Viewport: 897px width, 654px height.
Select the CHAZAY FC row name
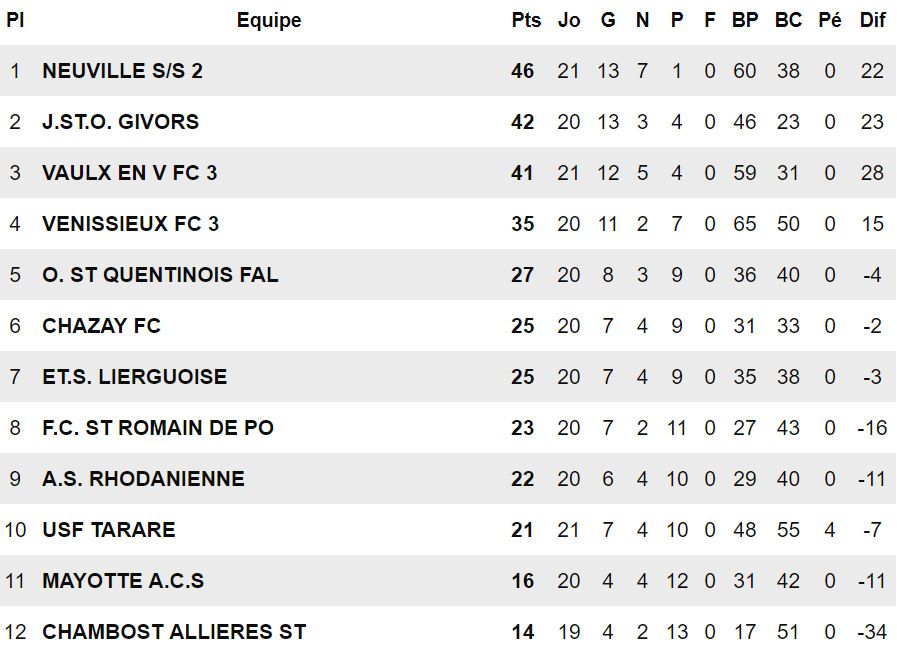101,326
